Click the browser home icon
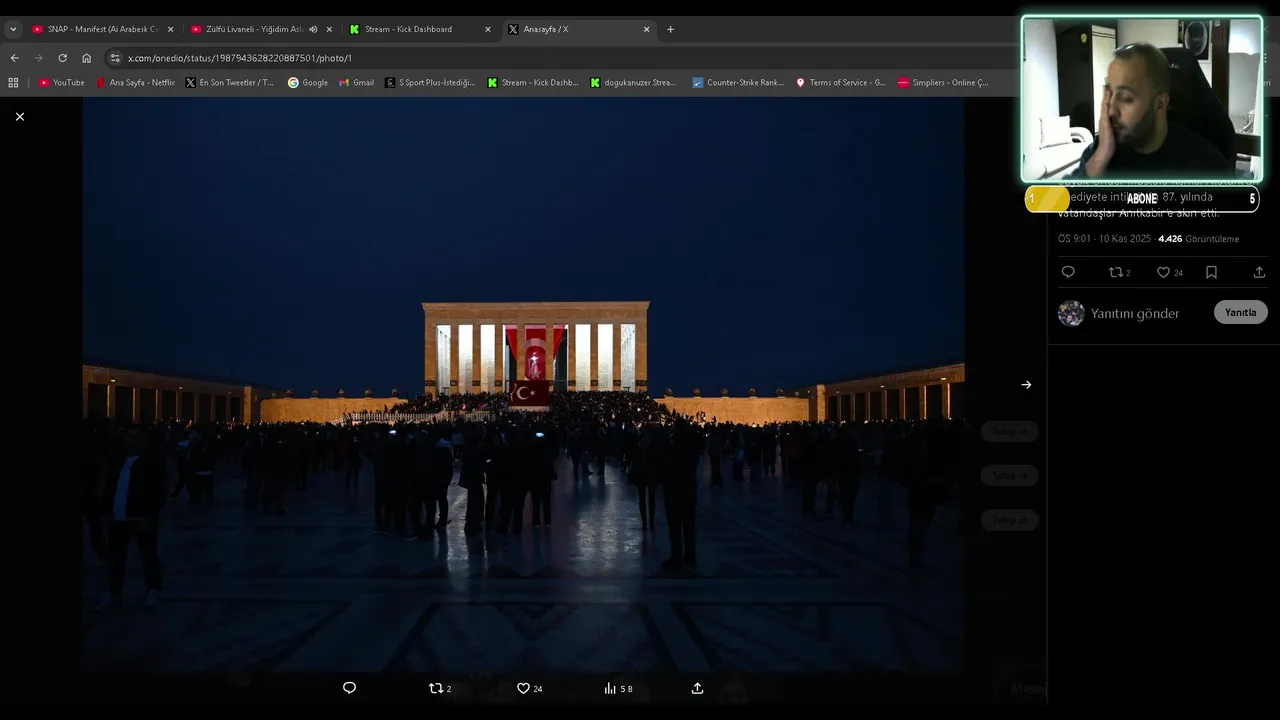 click(86, 58)
